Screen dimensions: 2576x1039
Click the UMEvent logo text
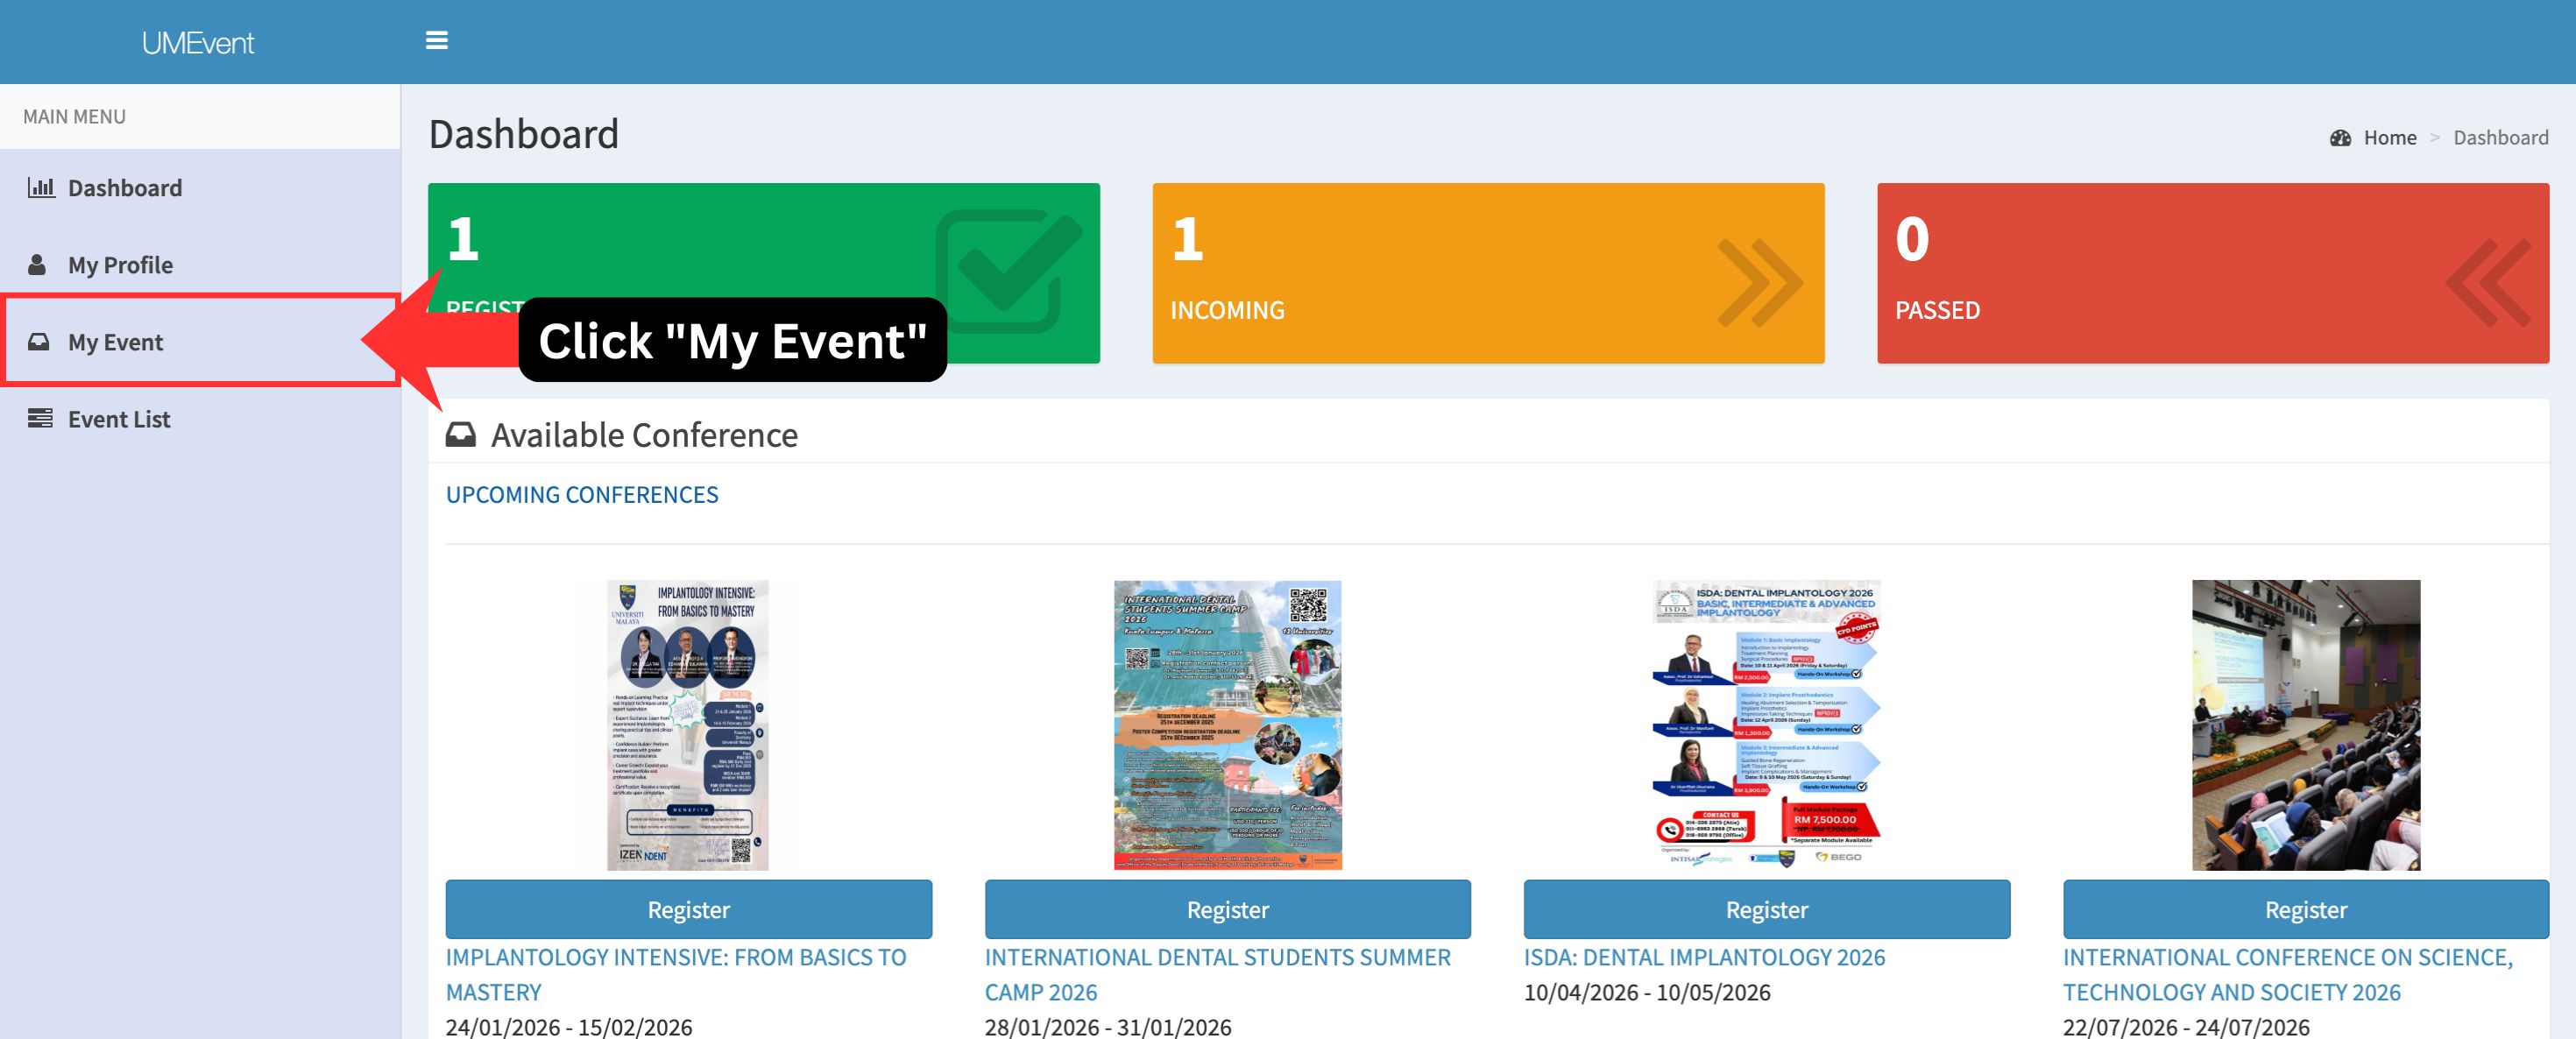click(198, 43)
